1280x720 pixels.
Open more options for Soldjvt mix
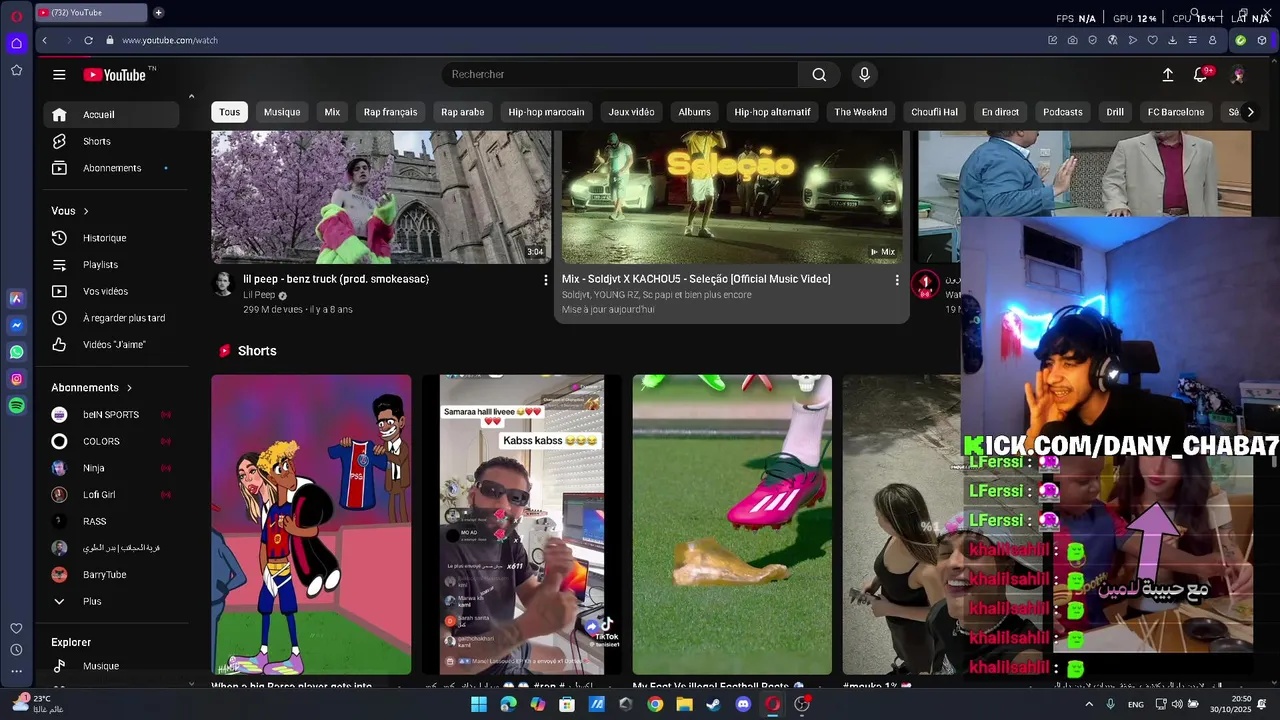pos(896,280)
